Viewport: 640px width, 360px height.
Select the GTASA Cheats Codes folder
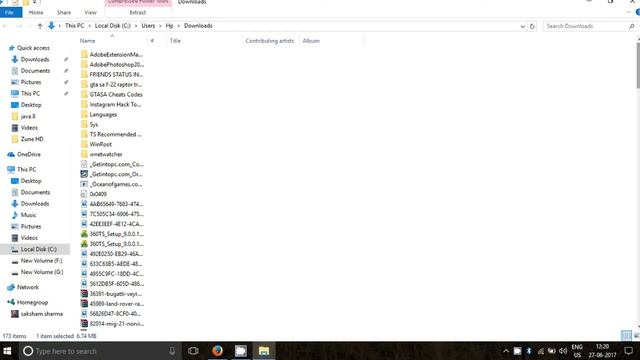(116, 95)
